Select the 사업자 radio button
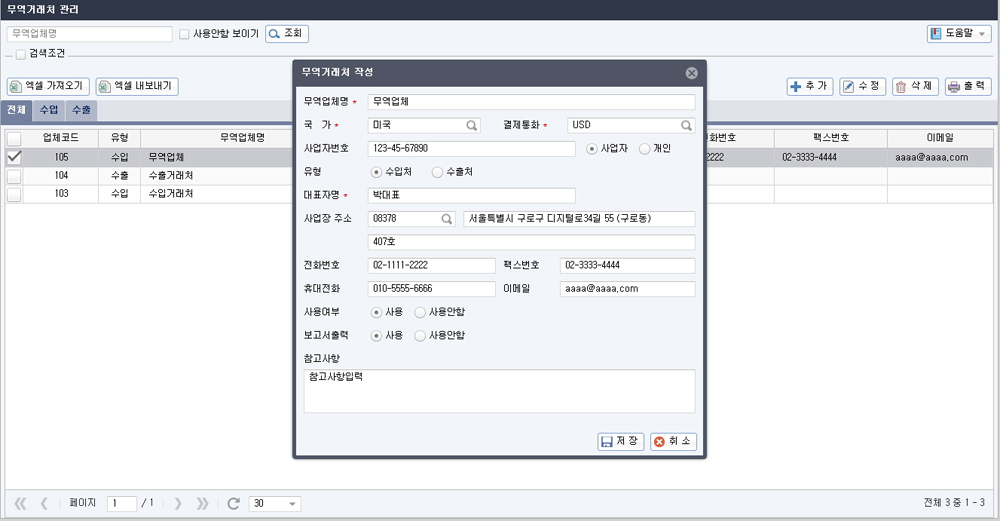This screenshot has height=521, width=1000. [592, 149]
